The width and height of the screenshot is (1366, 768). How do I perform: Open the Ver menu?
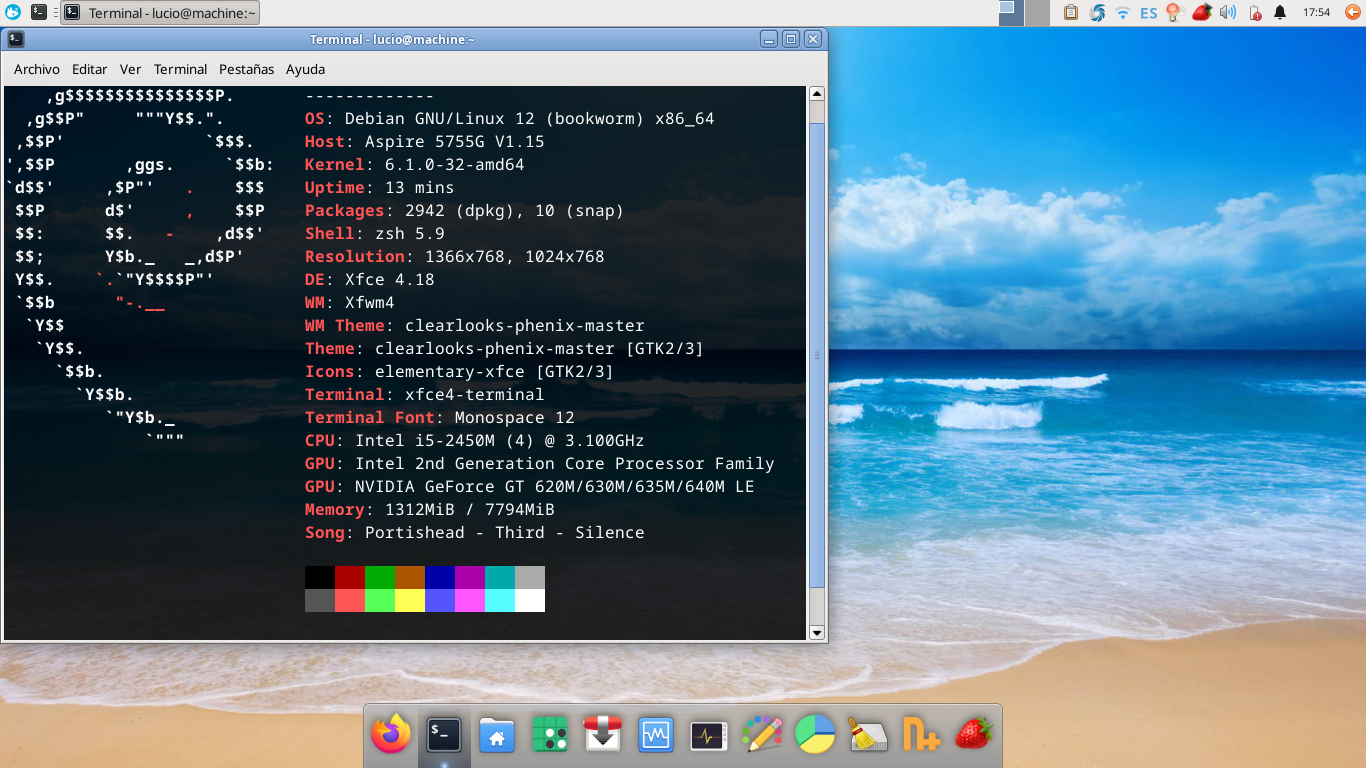click(x=130, y=69)
